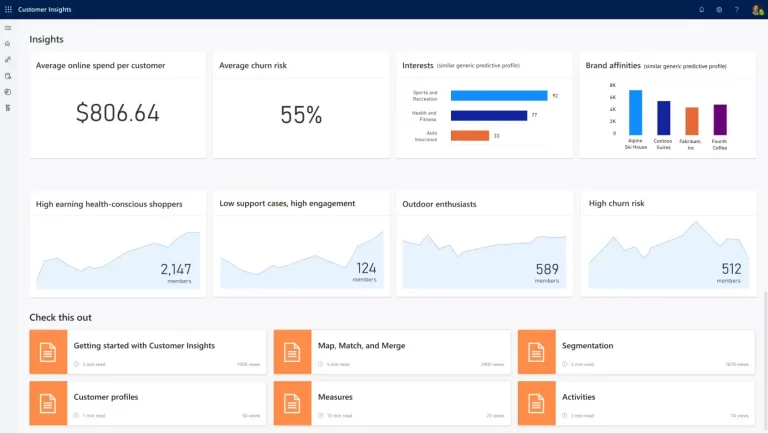
Task: Click the Measures orange document icon
Action: [x=291, y=403]
